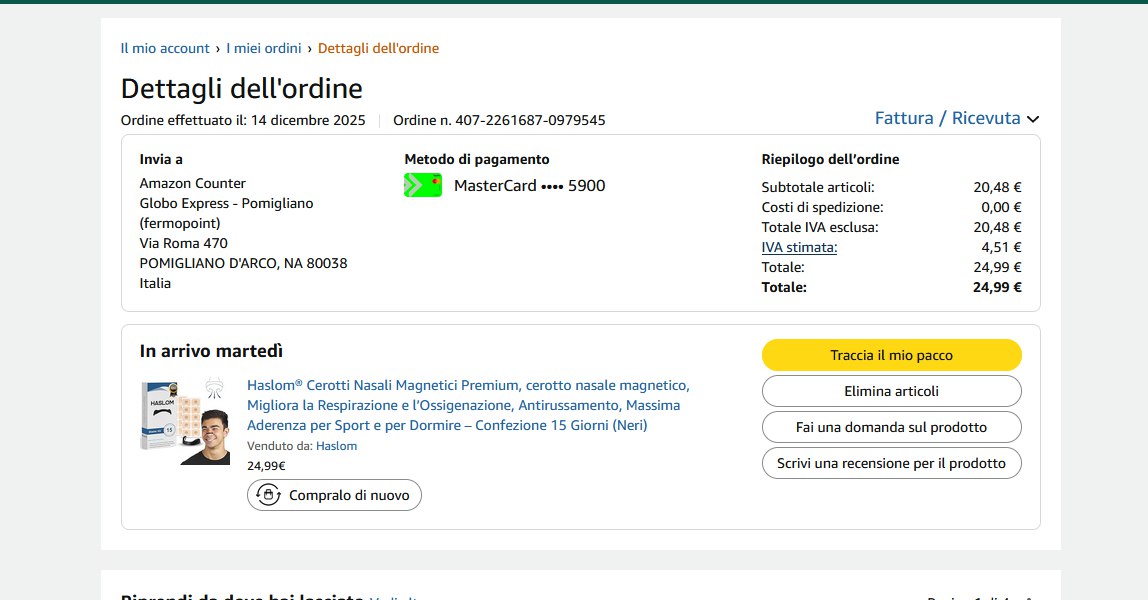Open the Haslom nasal strips product image
The height and width of the screenshot is (600, 1148).
pyautogui.click(x=185, y=421)
